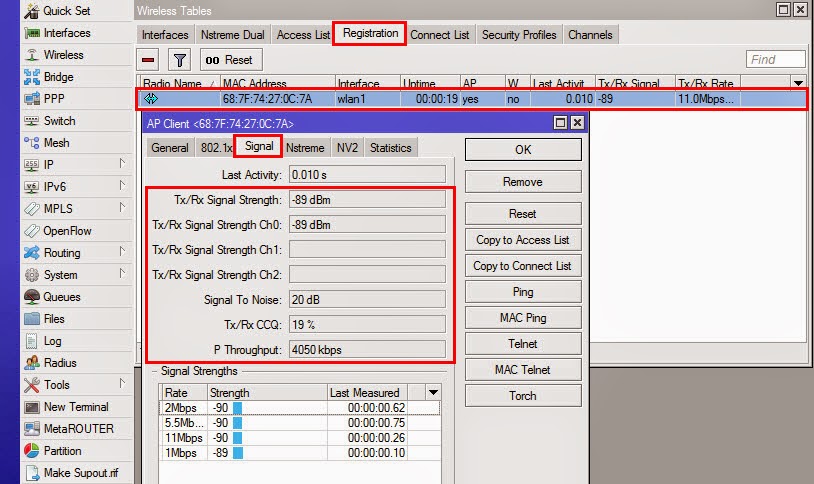Open Files from the sidebar
This screenshot has height=484, width=814.
point(32,319)
